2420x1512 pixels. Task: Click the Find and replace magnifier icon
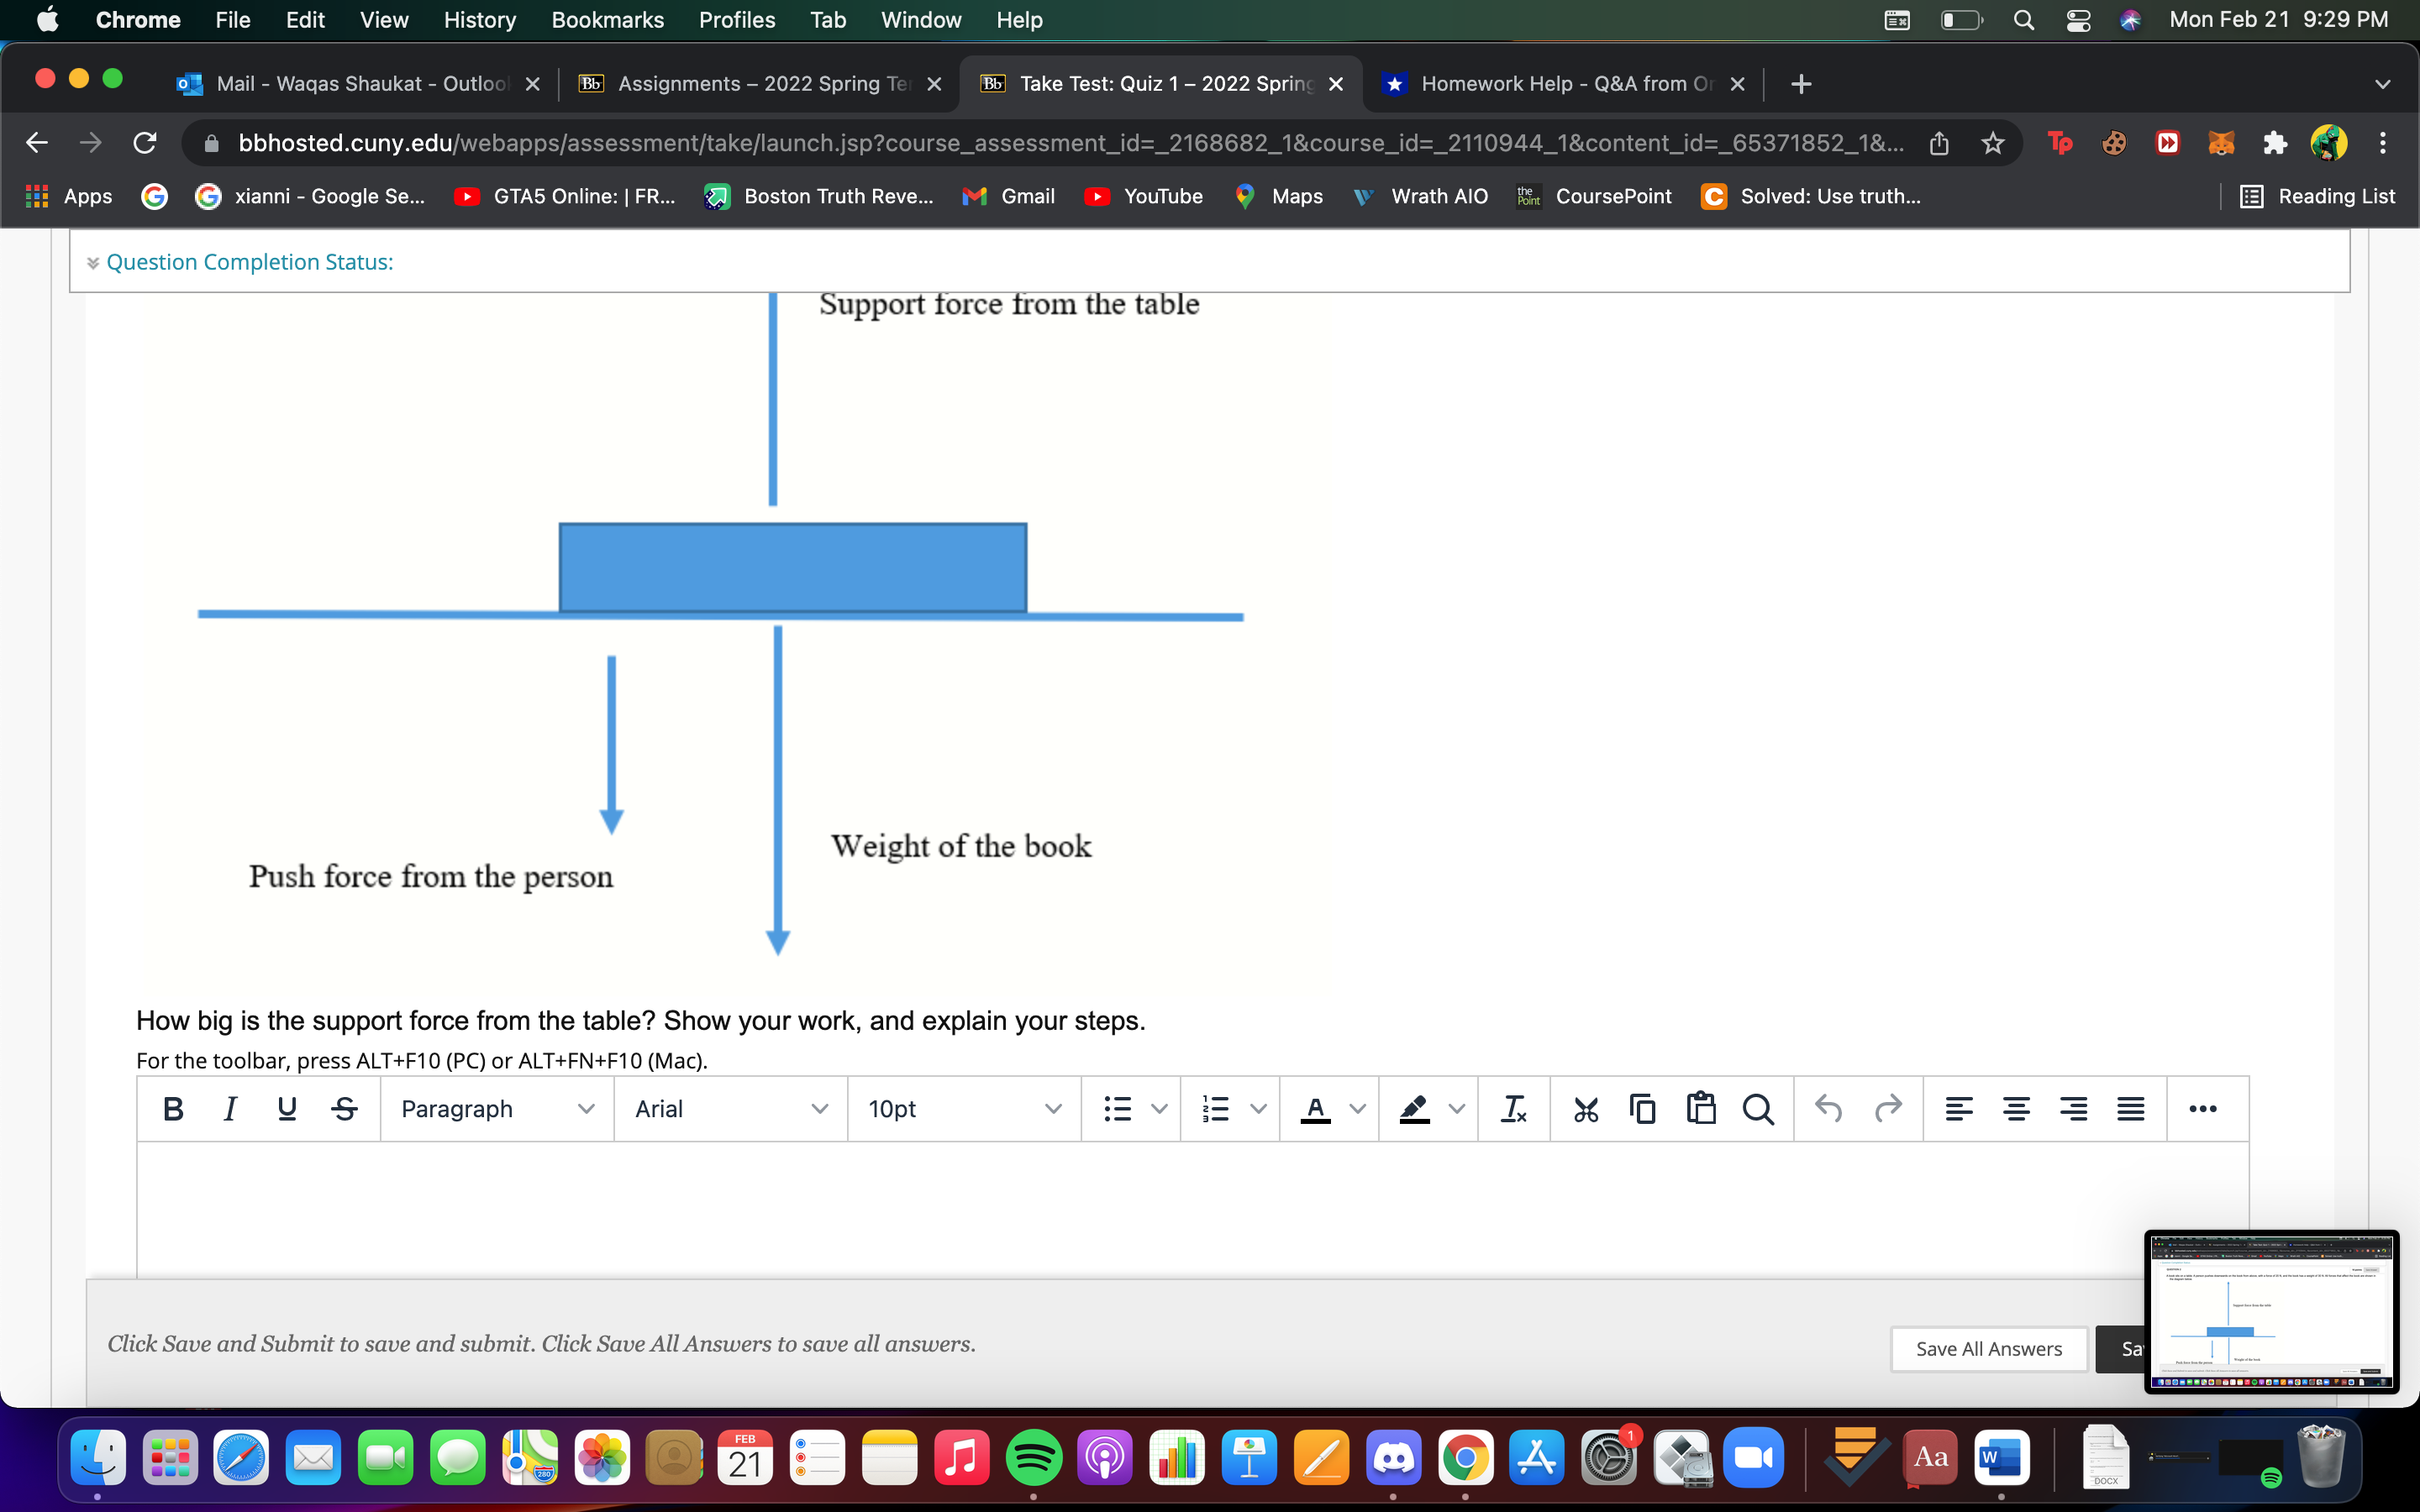coord(1757,1108)
